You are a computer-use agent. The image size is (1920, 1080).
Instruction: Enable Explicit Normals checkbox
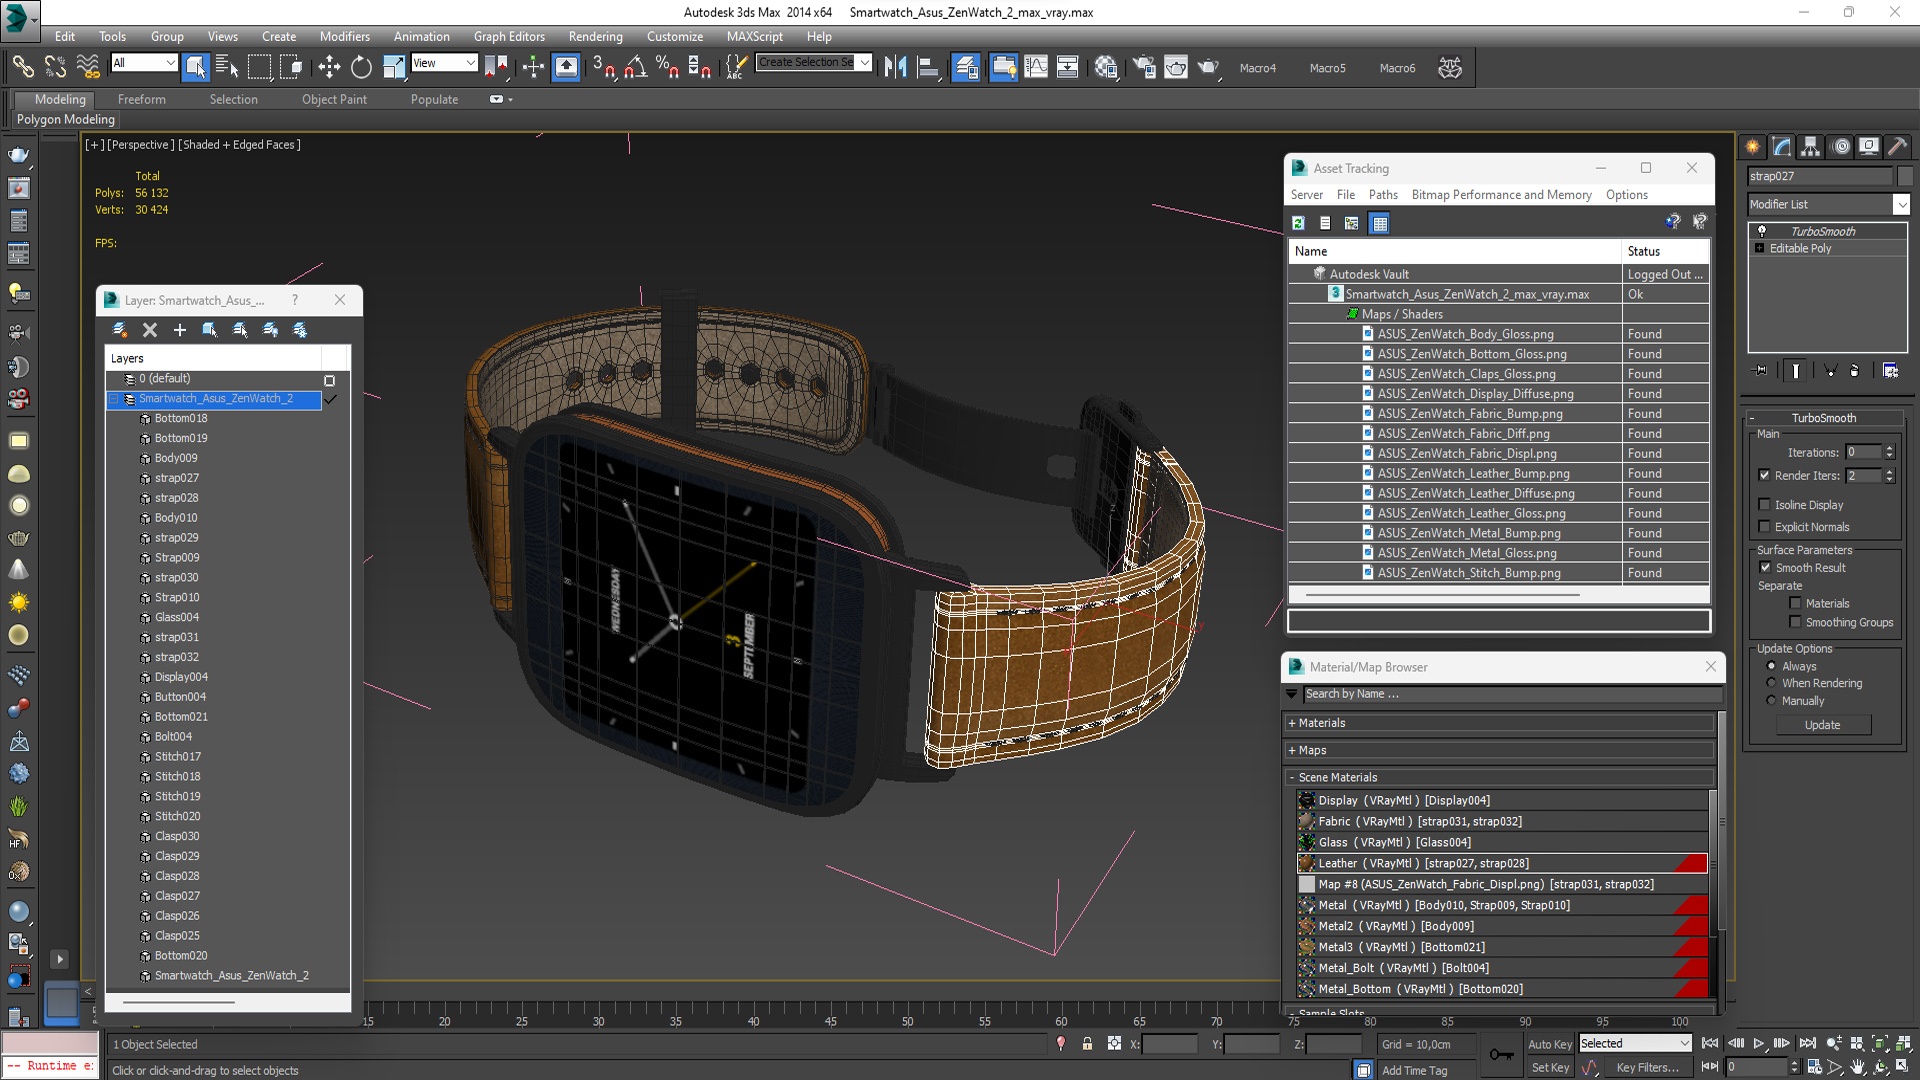tap(1764, 527)
